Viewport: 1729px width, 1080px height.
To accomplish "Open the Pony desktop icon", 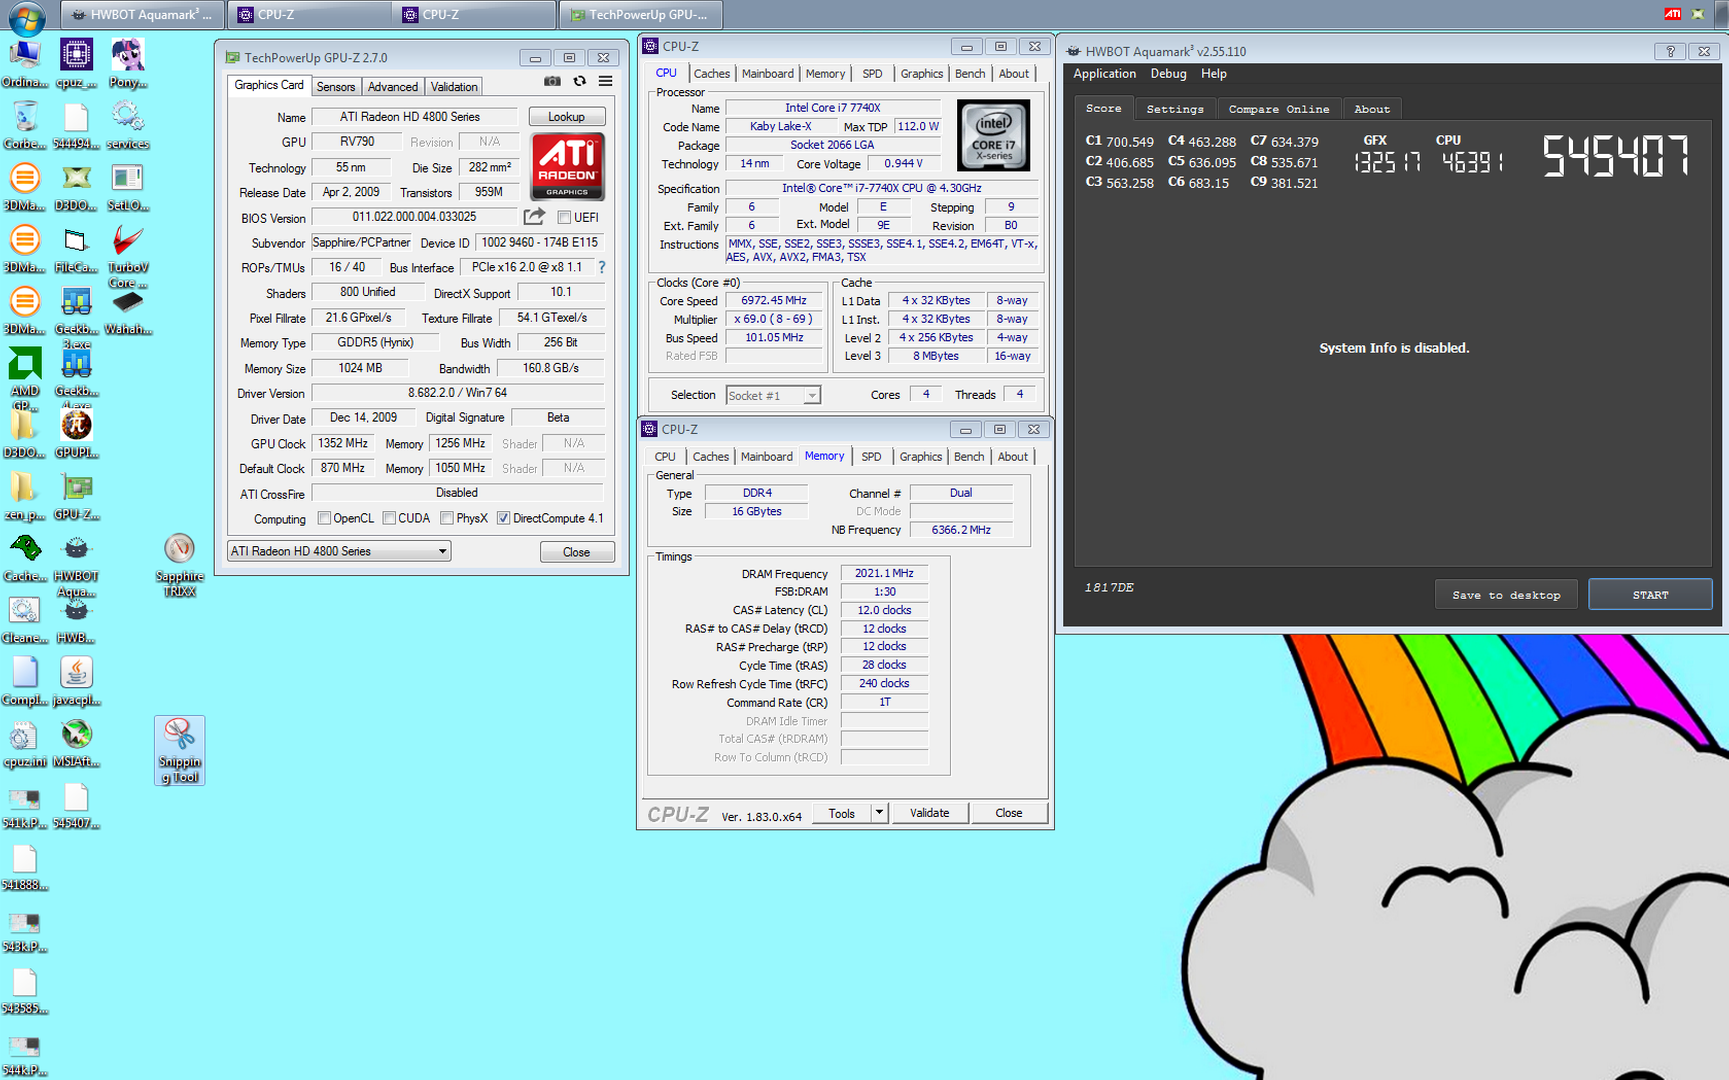I will [x=128, y=64].
